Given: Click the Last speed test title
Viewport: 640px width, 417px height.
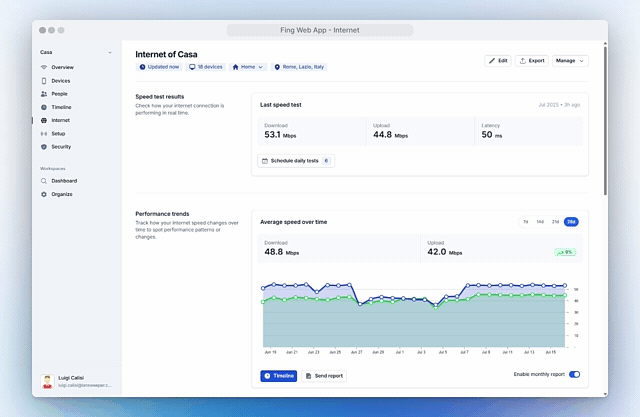Looking at the screenshot, I should pyautogui.click(x=280, y=105).
